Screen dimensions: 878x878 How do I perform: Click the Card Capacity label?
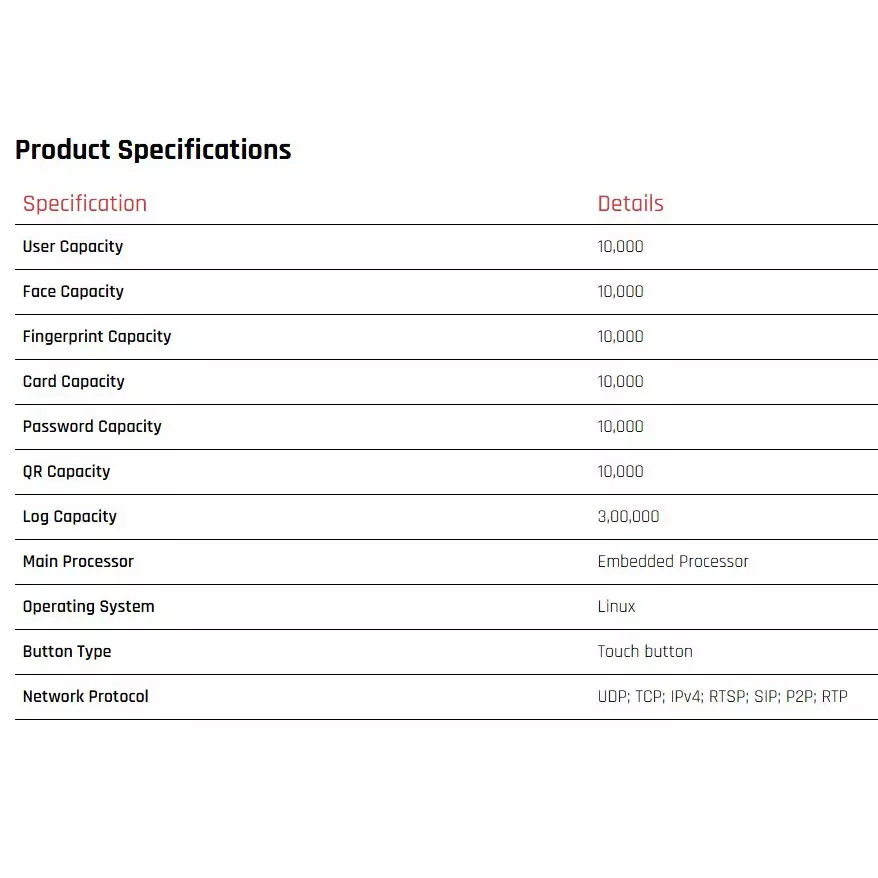click(73, 382)
